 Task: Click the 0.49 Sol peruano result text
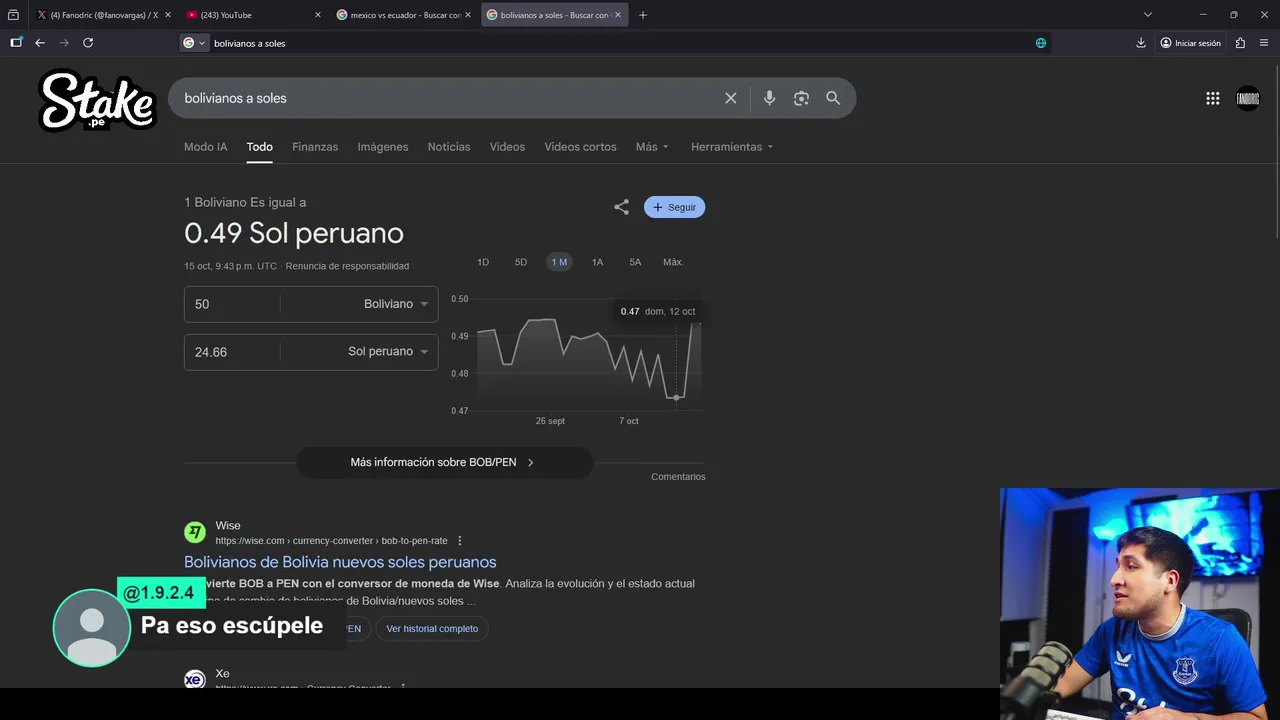(294, 233)
